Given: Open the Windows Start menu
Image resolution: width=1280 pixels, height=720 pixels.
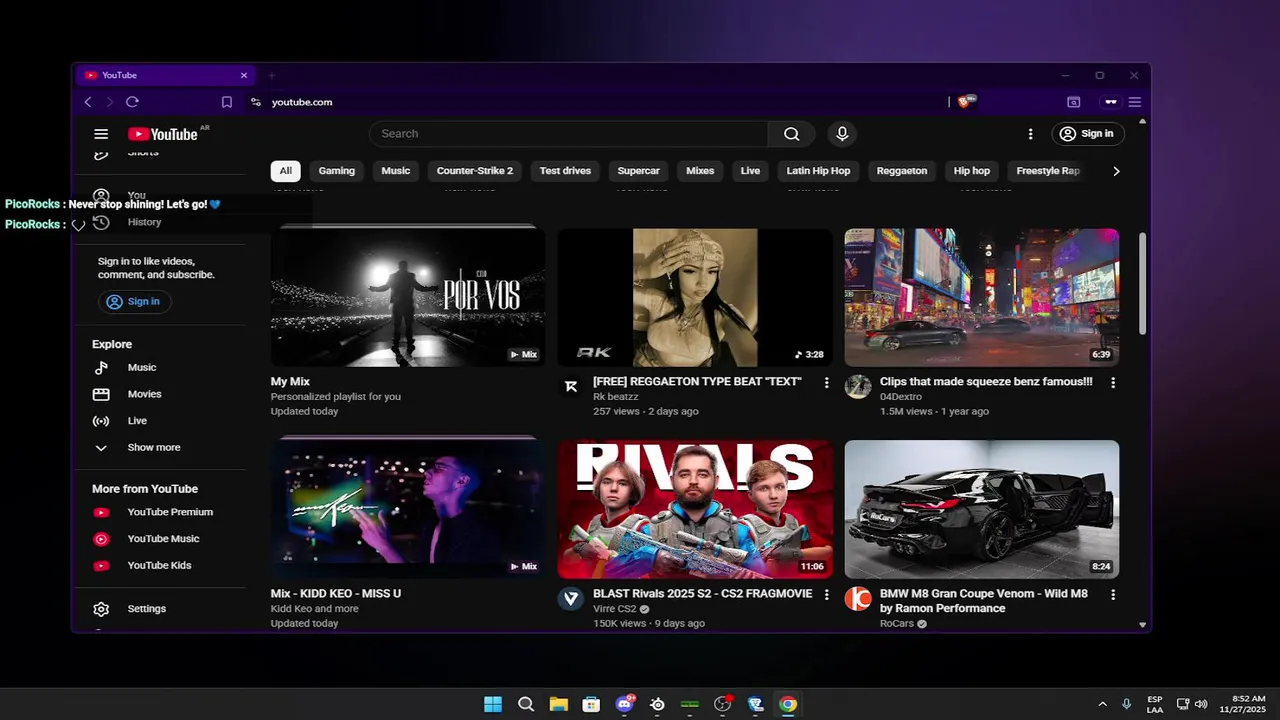Looking at the screenshot, I should click(x=493, y=704).
